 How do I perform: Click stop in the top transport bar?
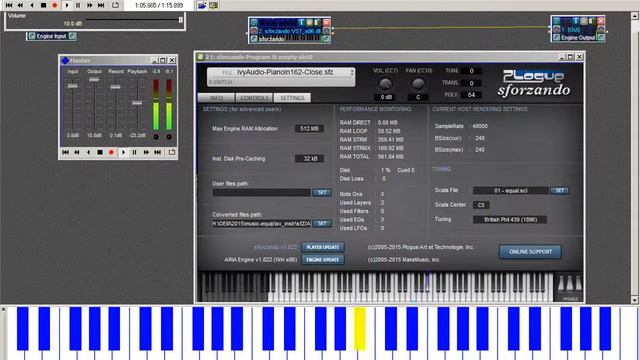[x=43, y=5]
